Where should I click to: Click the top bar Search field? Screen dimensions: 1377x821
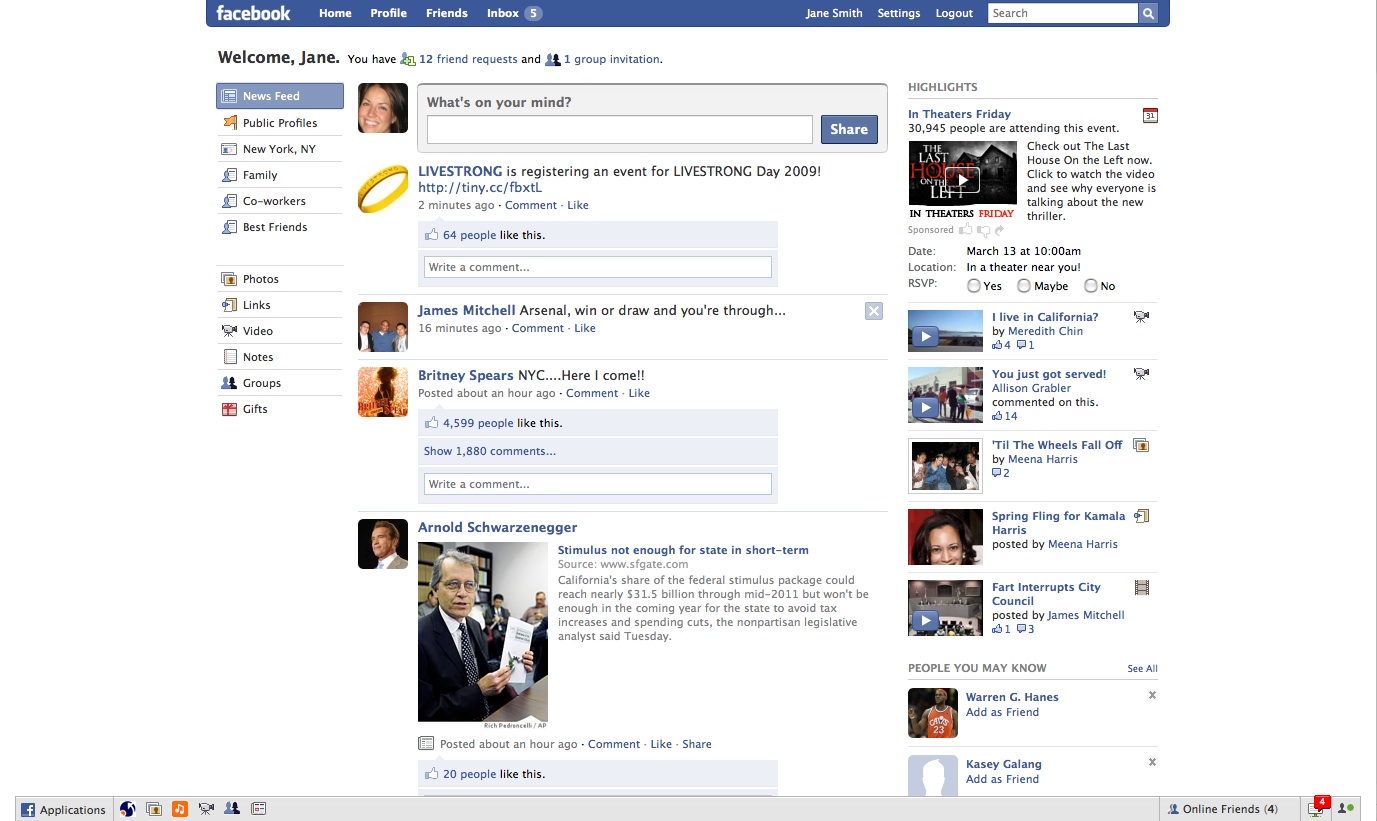click(1063, 13)
